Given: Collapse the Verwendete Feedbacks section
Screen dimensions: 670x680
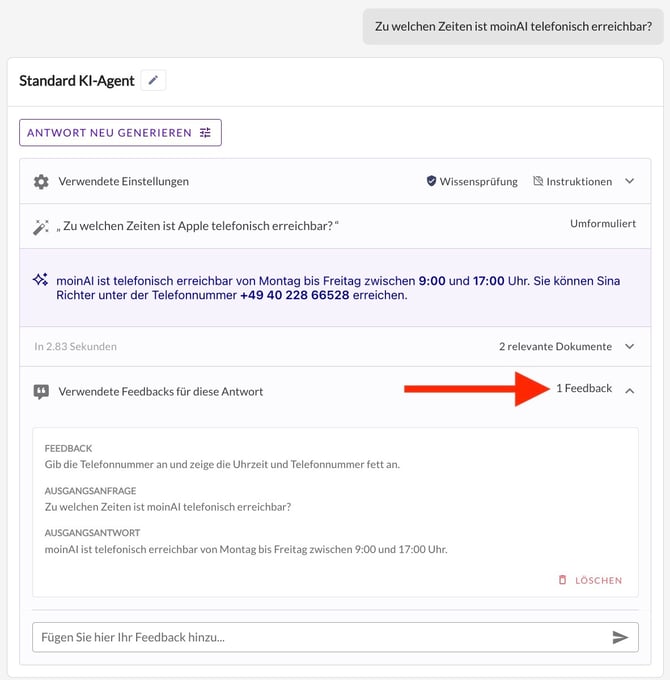Looking at the screenshot, I should 629,391.
